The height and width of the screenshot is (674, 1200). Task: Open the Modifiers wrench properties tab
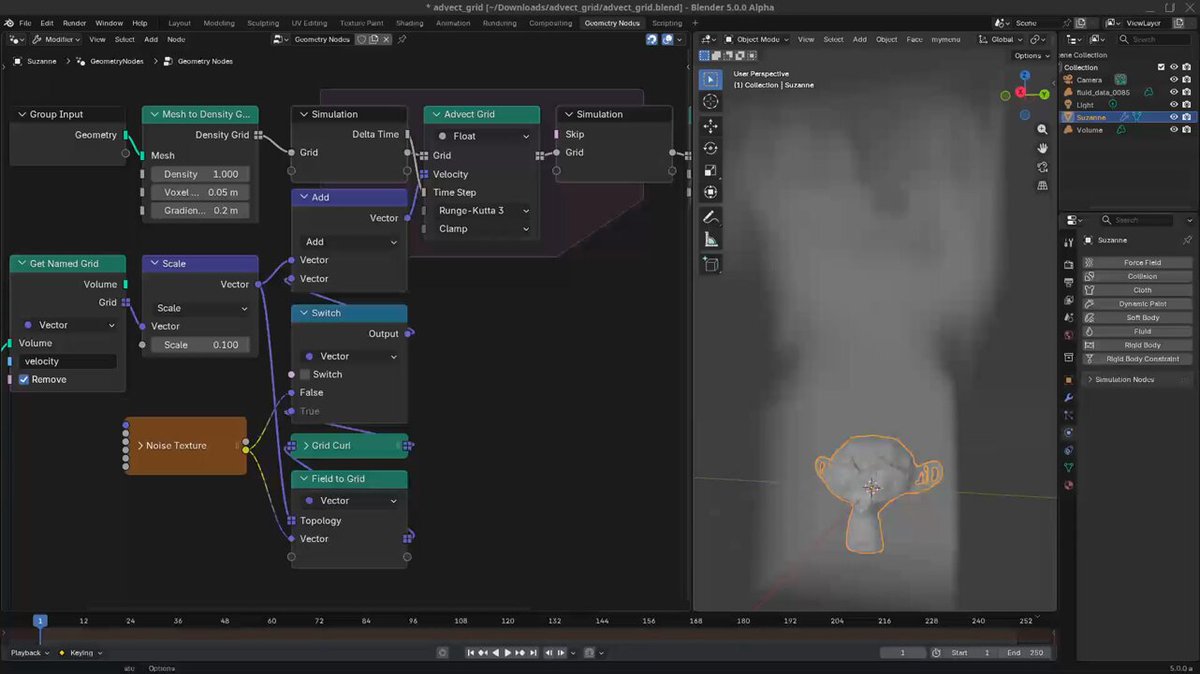click(x=1068, y=398)
